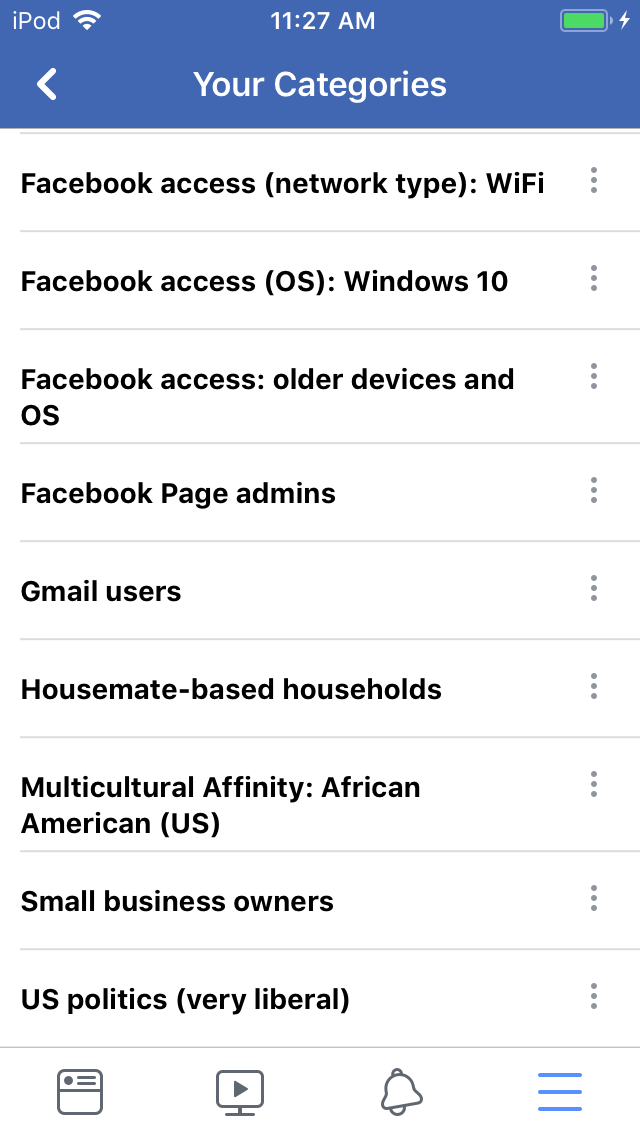Open the Notifications bell tab
The height and width of the screenshot is (1136, 640).
(x=401, y=1091)
